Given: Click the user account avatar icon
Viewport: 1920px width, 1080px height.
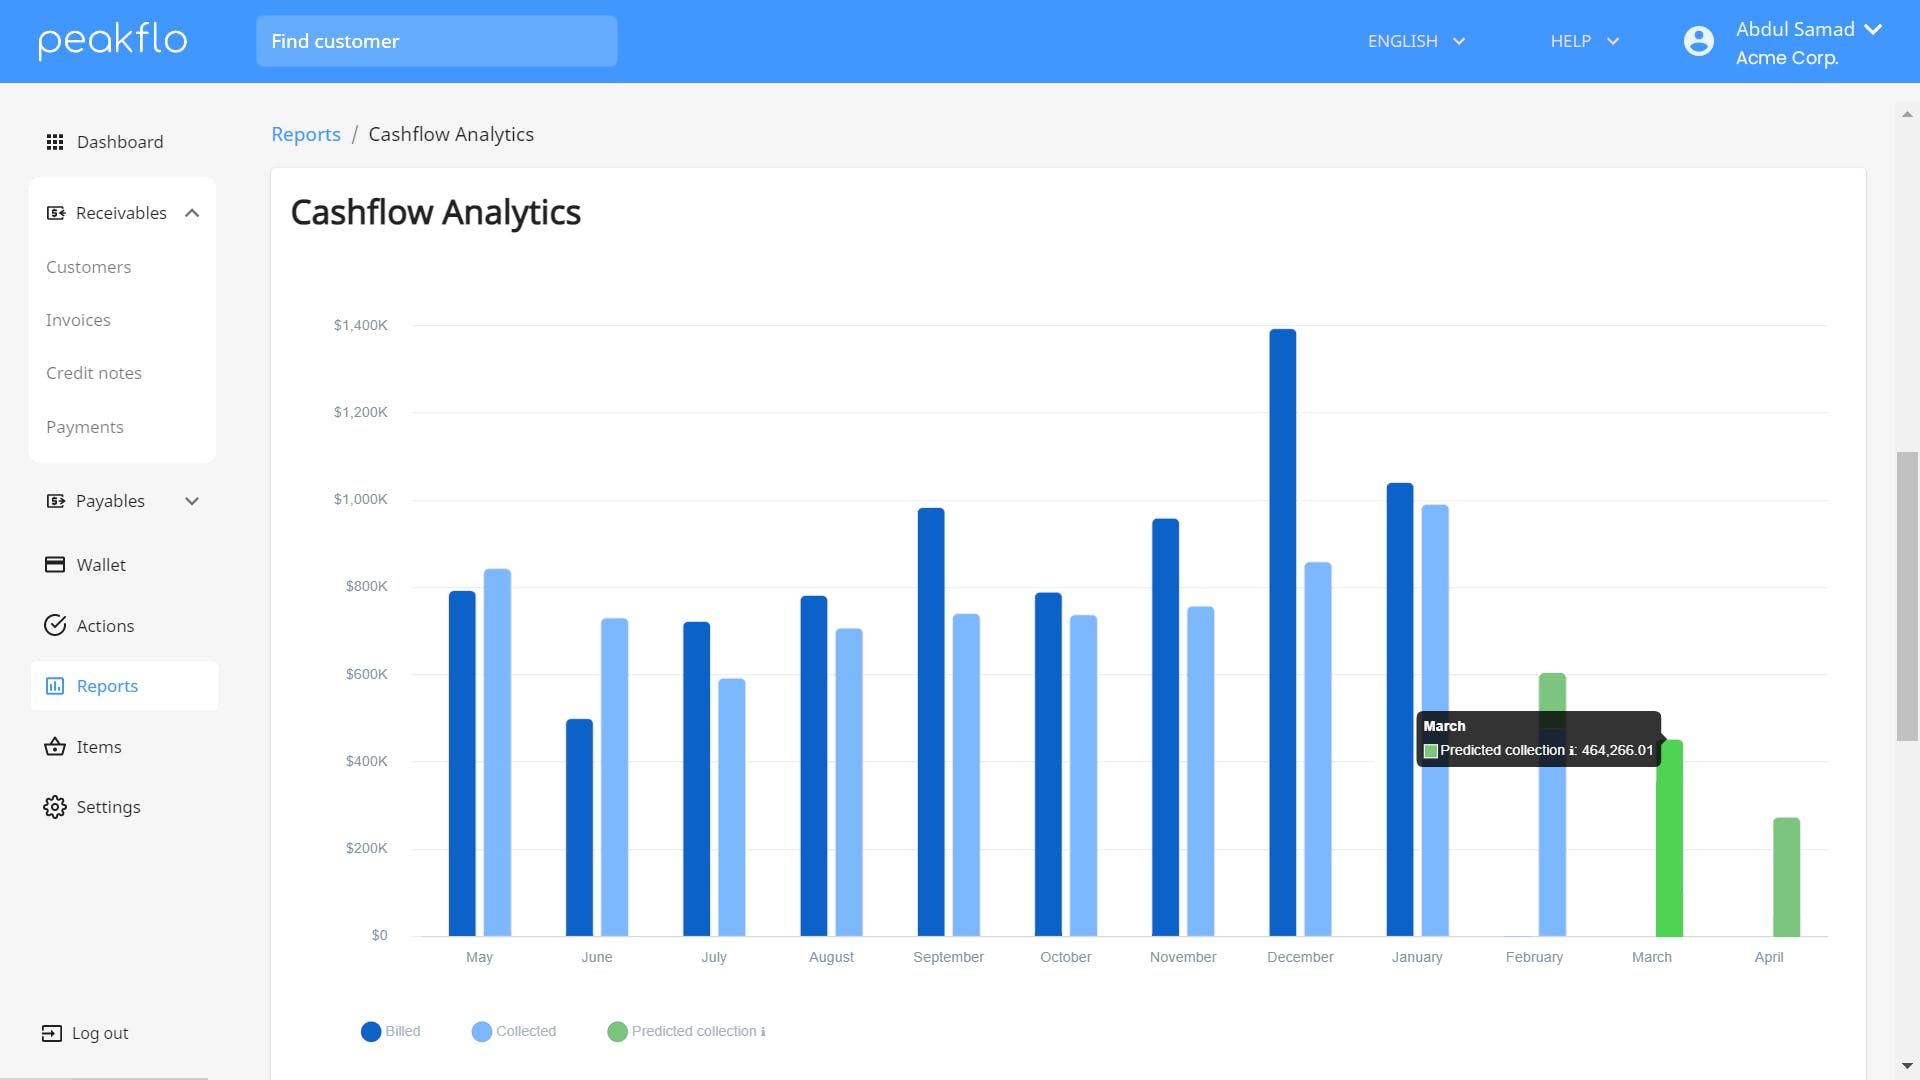Looking at the screenshot, I should (1698, 41).
